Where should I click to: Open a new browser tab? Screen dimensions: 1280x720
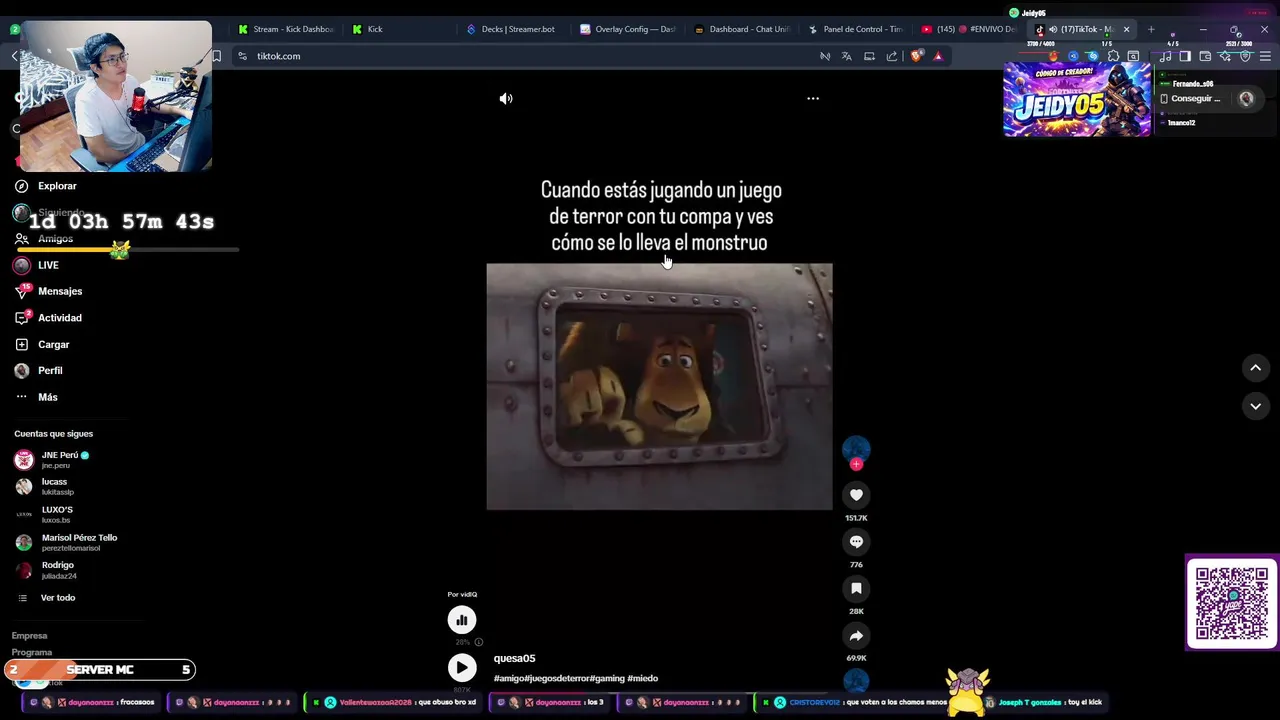pos(1151,29)
